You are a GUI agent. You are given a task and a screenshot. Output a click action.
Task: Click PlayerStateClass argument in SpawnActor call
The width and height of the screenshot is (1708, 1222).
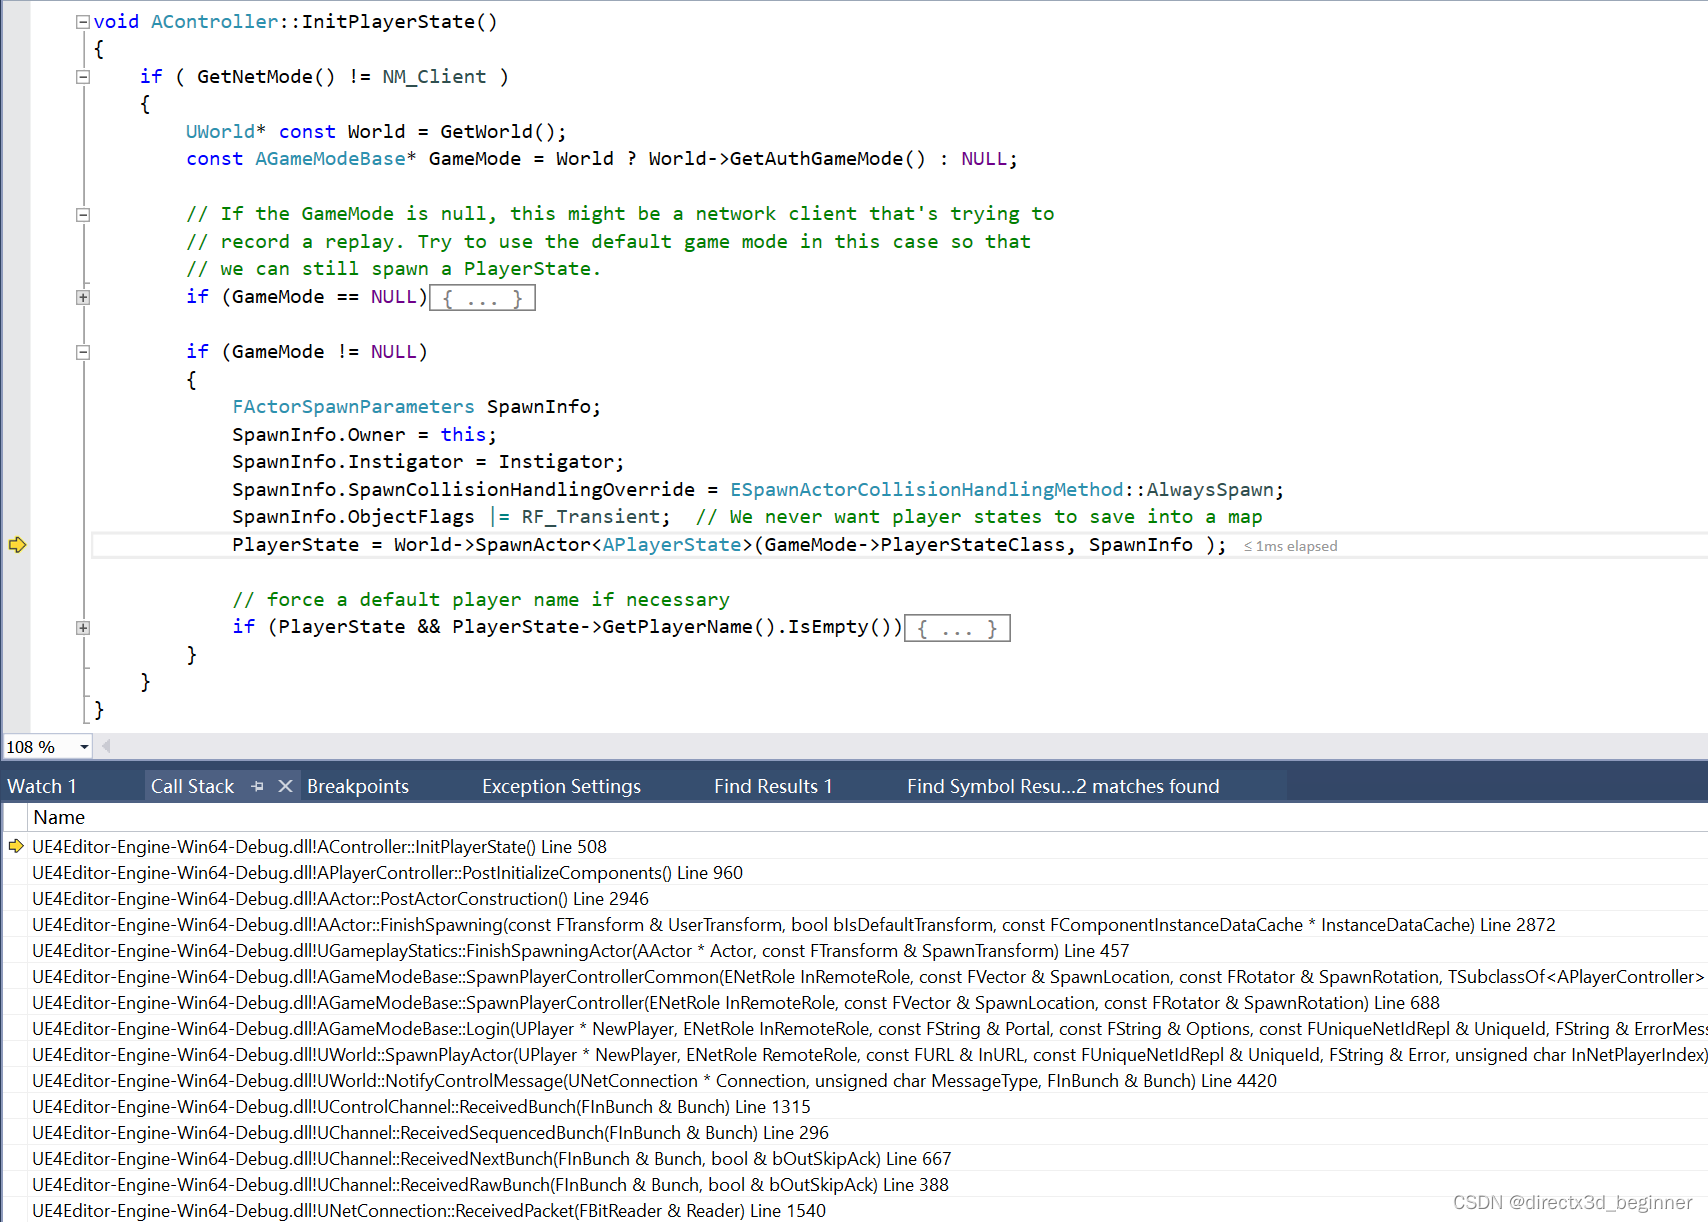[x=972, y=545]
